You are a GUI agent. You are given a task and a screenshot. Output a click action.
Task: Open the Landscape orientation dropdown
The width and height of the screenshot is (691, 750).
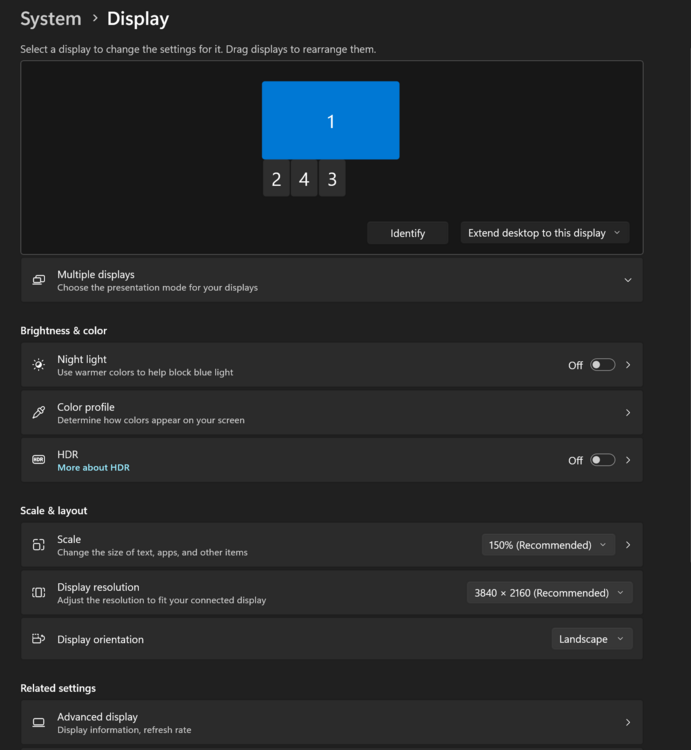592,639
